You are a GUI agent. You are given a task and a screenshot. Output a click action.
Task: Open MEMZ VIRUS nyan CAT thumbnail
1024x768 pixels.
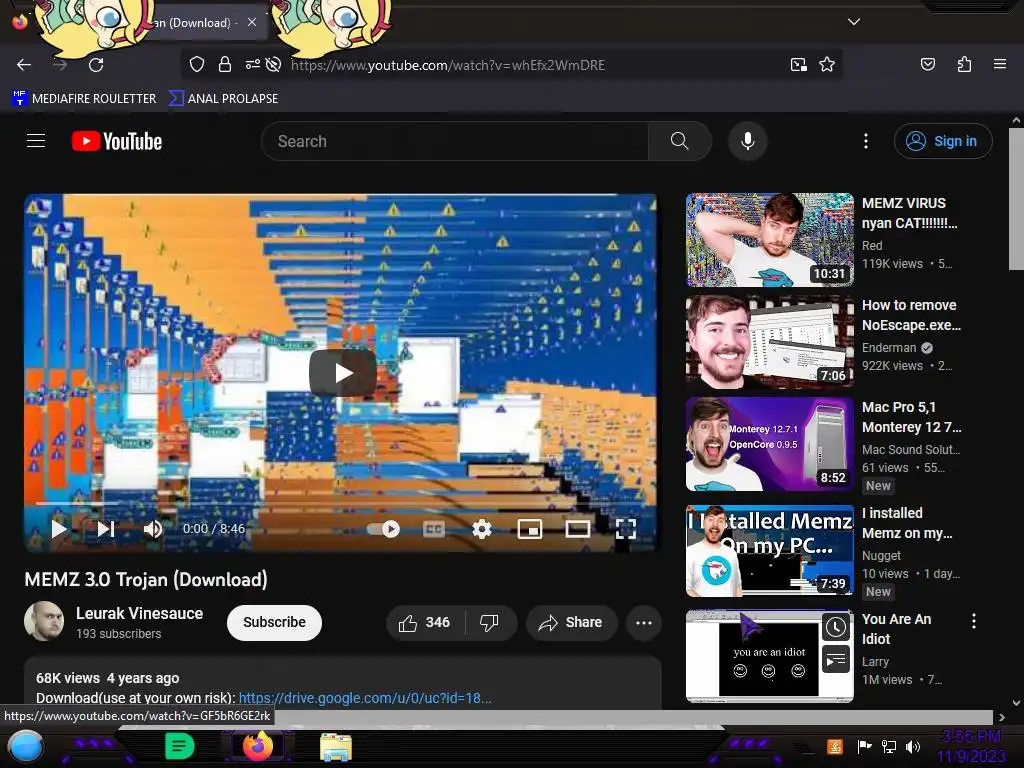click(769, 240)
